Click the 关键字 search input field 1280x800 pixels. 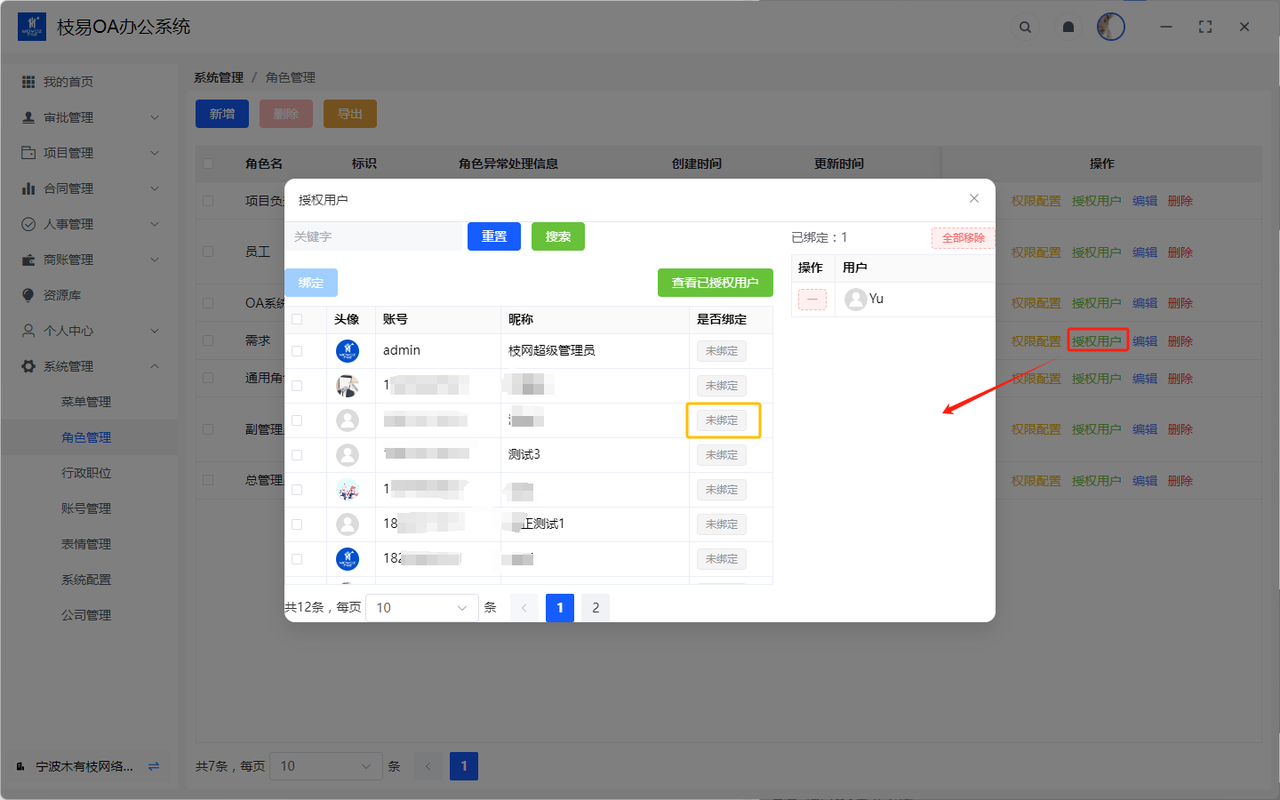pos(374,237)
